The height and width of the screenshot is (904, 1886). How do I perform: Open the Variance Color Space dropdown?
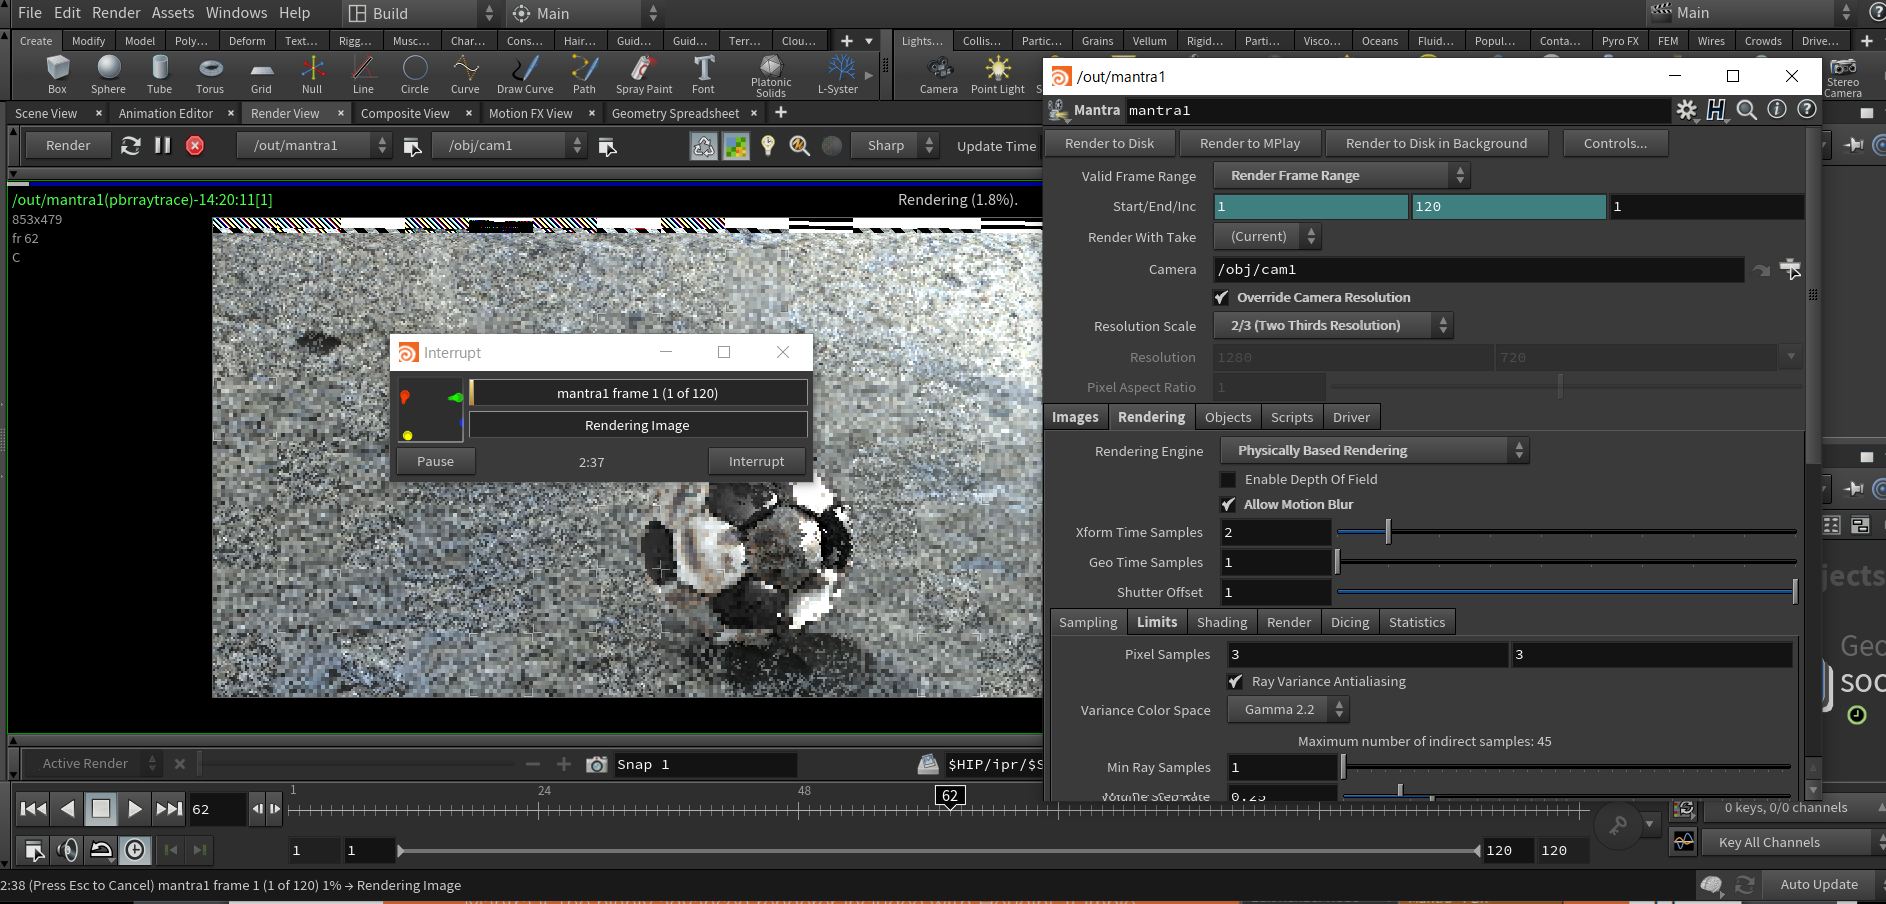[x=1288, y=710]
